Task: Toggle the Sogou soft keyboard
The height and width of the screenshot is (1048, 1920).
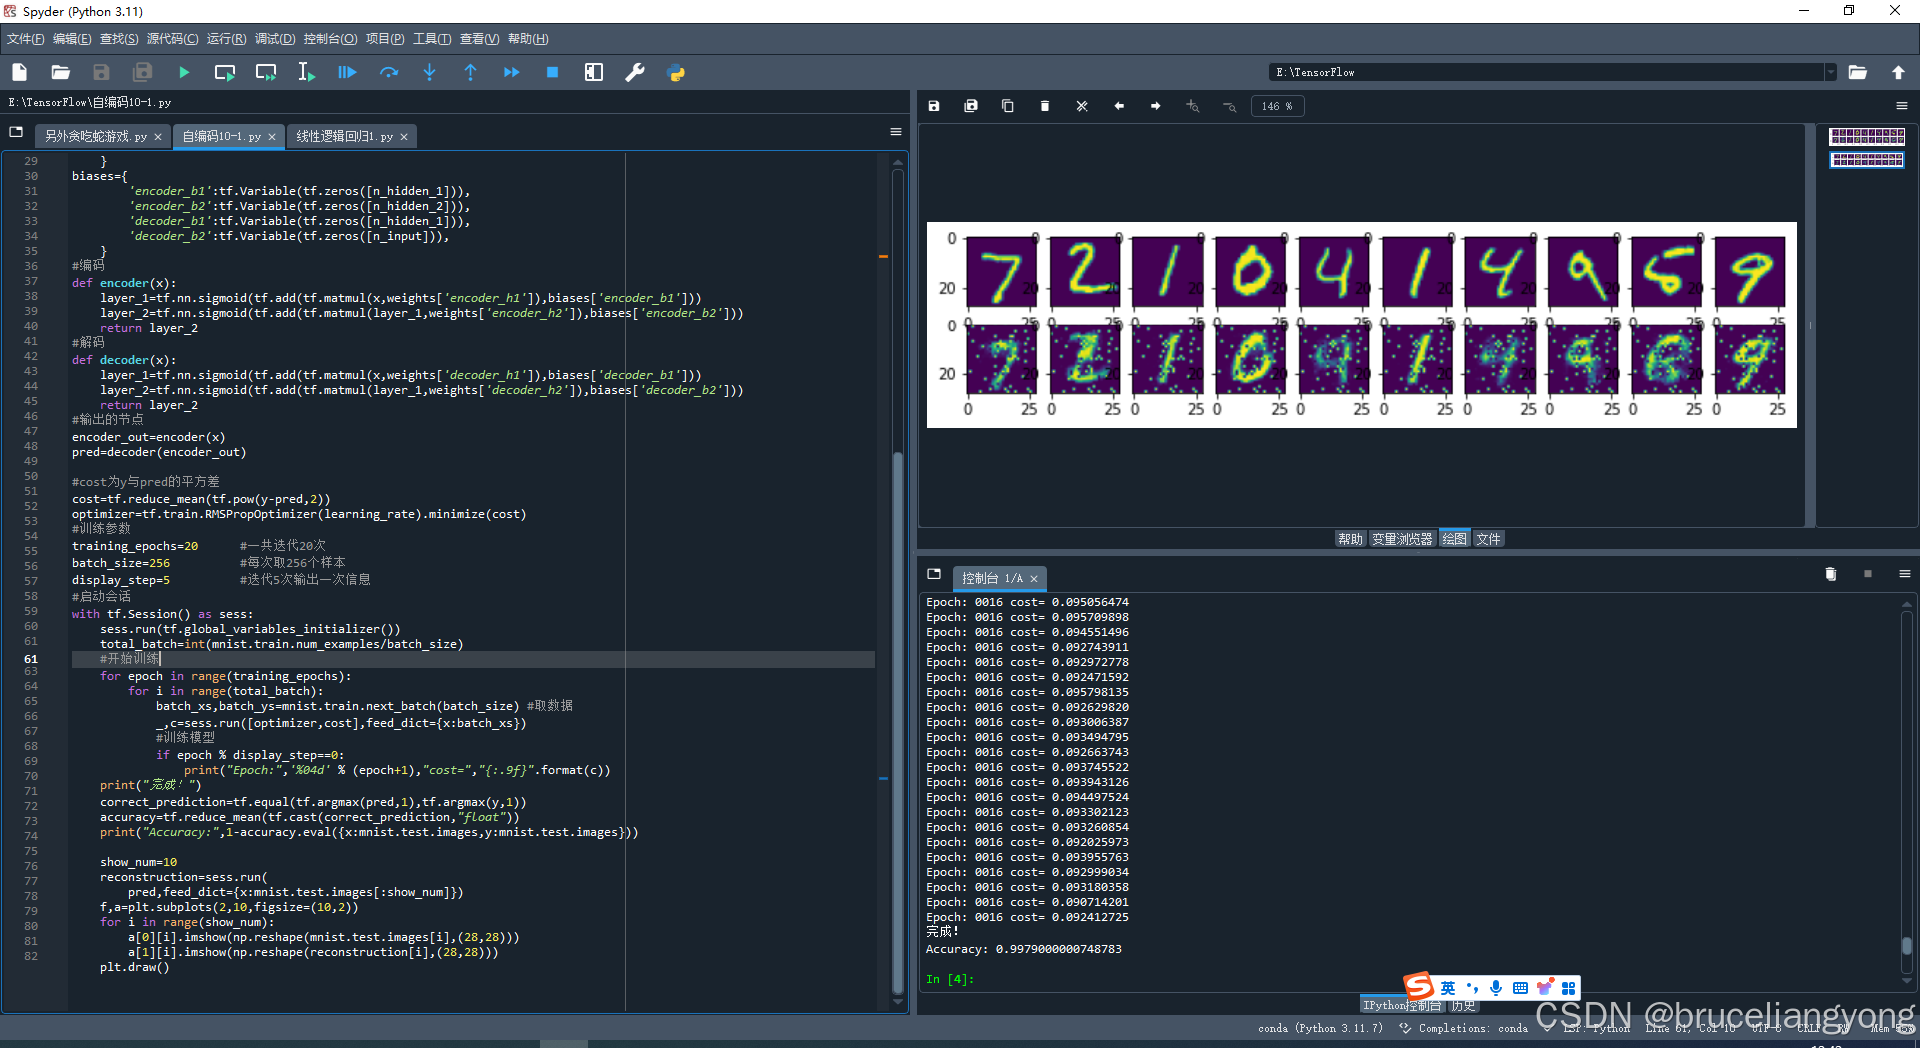Action: (1519, 987)
